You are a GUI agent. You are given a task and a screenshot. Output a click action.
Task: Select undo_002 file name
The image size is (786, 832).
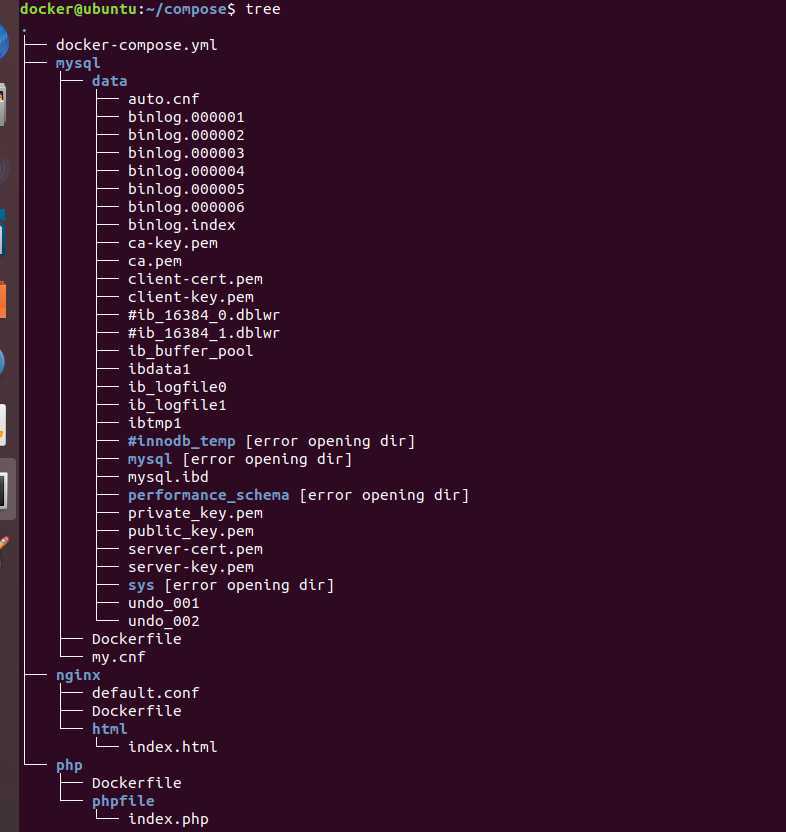(x=163, y=622)
